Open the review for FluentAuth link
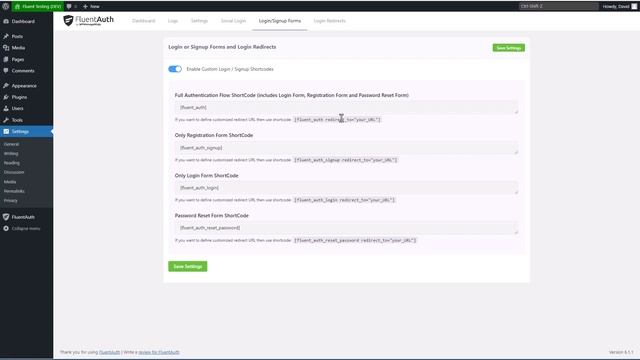The width and height of the screenshot is (640, 360). pyautogui.click(x=159, y=352)
